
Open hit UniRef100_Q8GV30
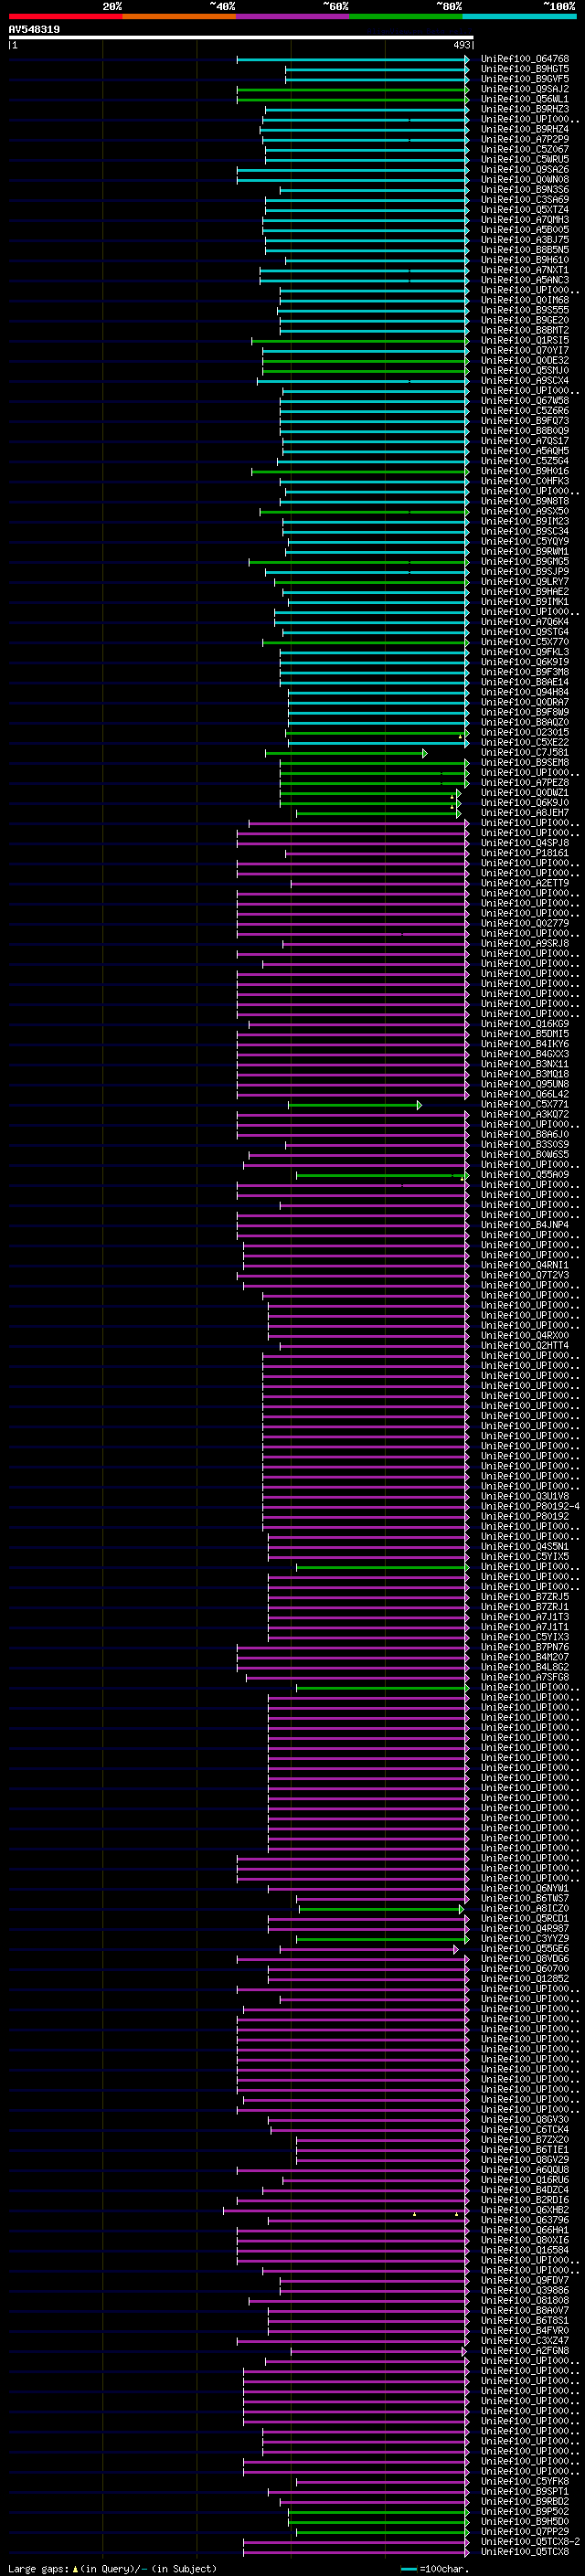coord(525,2120)
